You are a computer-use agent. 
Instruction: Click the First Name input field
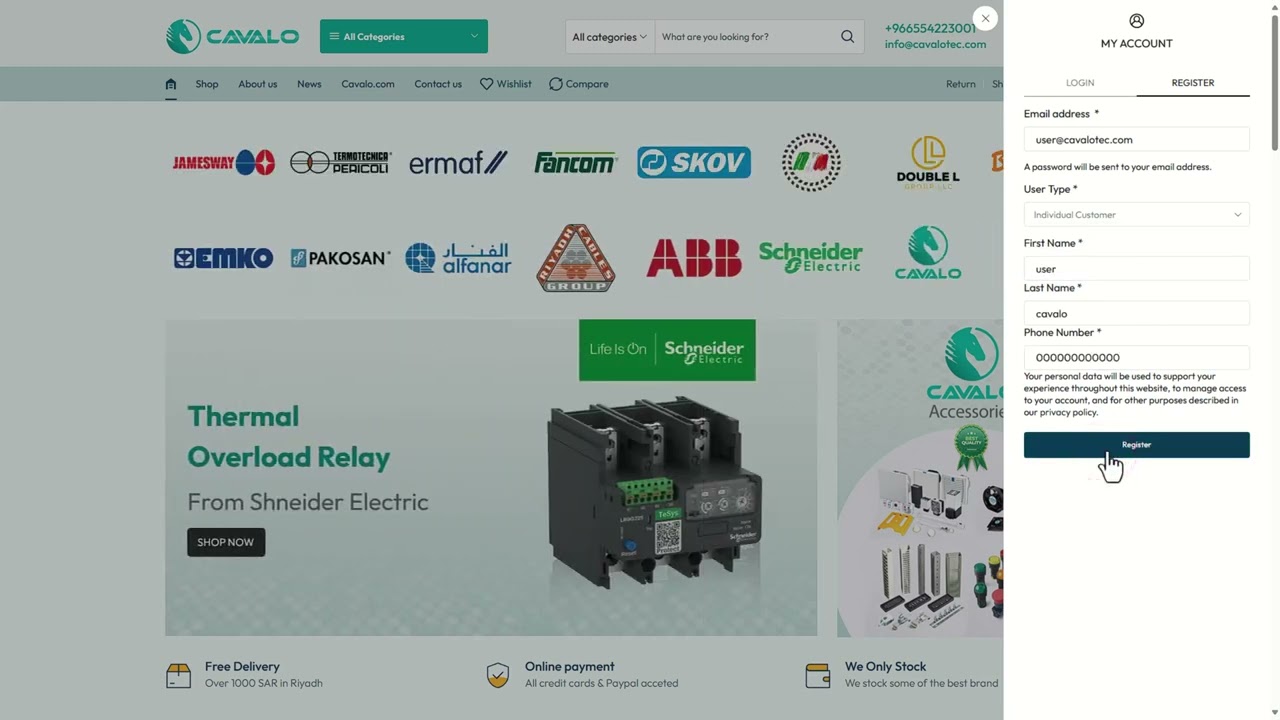pos(1137,269)
